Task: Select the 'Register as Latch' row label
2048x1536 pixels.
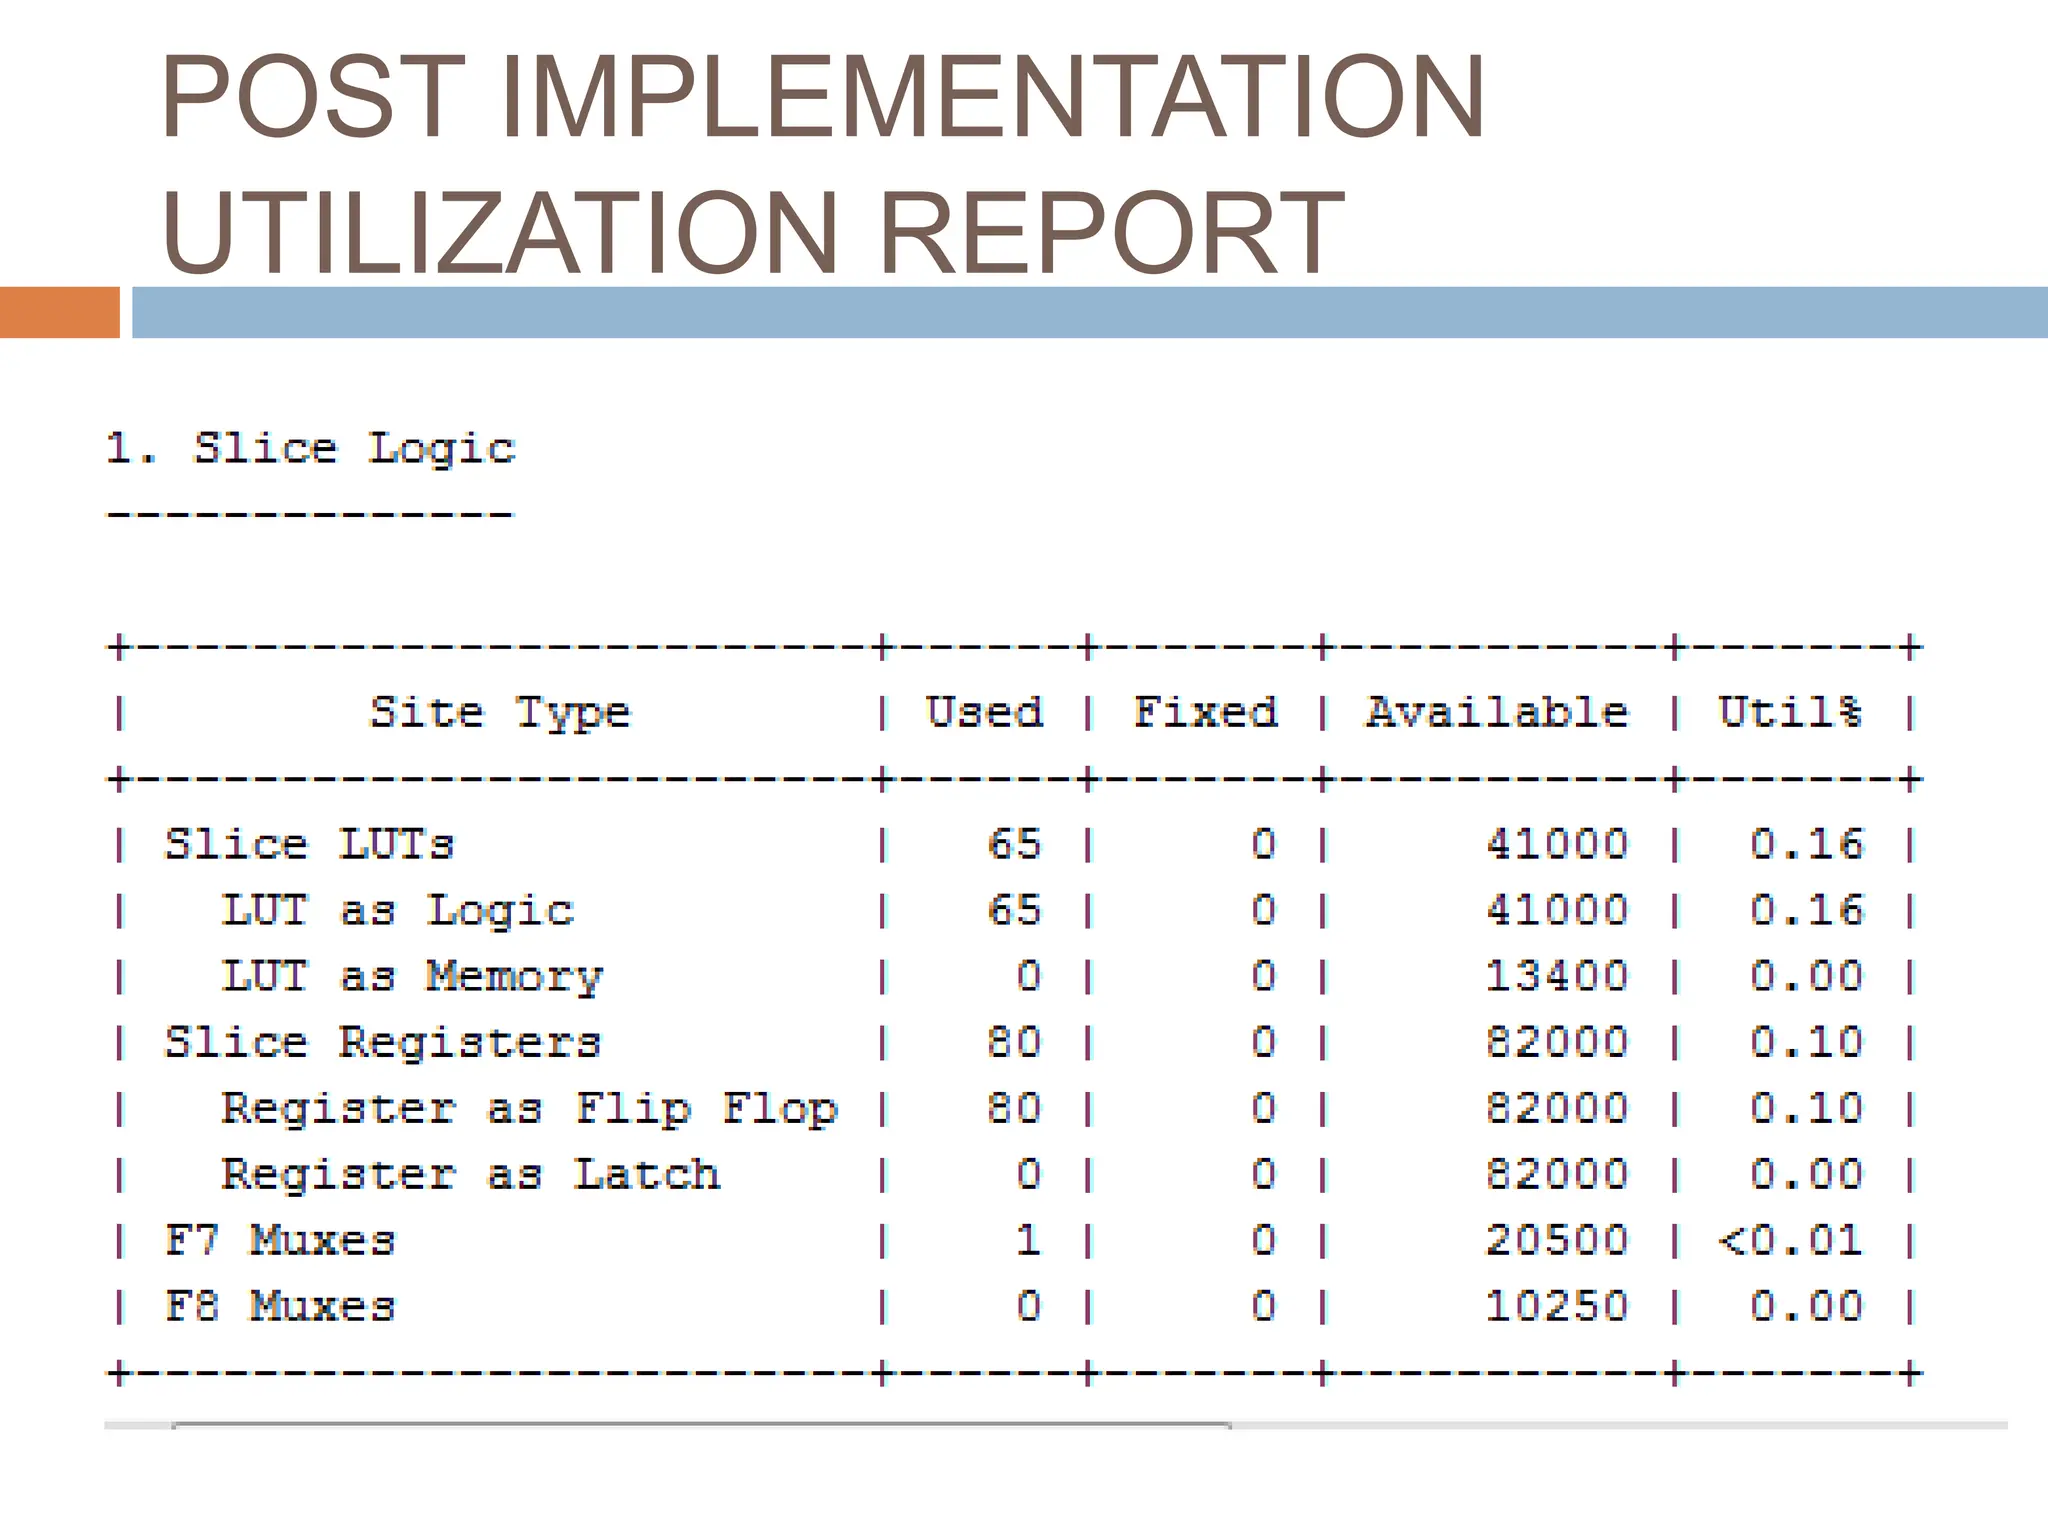Action: (x=470, y=1175)
